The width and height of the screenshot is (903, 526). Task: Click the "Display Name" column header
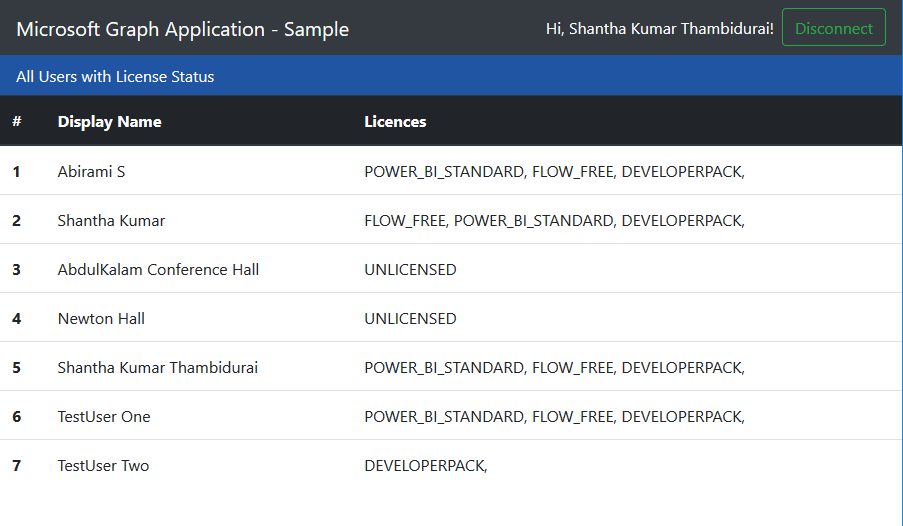pos(109,122)
